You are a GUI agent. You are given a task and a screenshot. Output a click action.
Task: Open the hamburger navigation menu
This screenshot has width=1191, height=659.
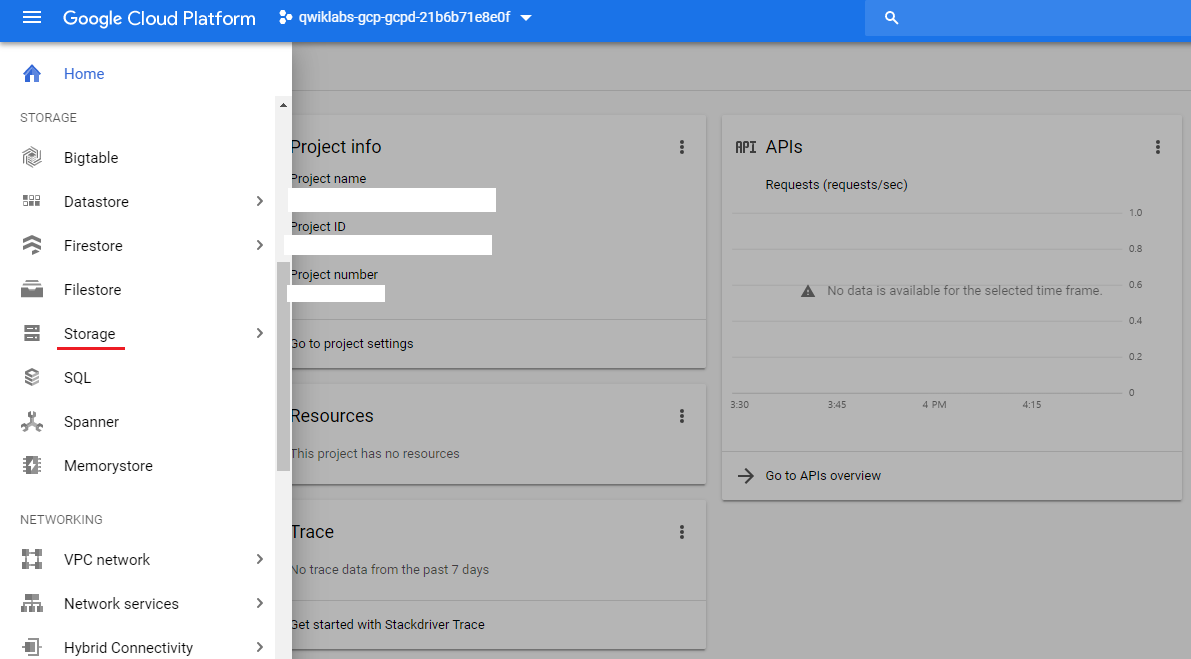pyautogui.click(x=32, y=17)
